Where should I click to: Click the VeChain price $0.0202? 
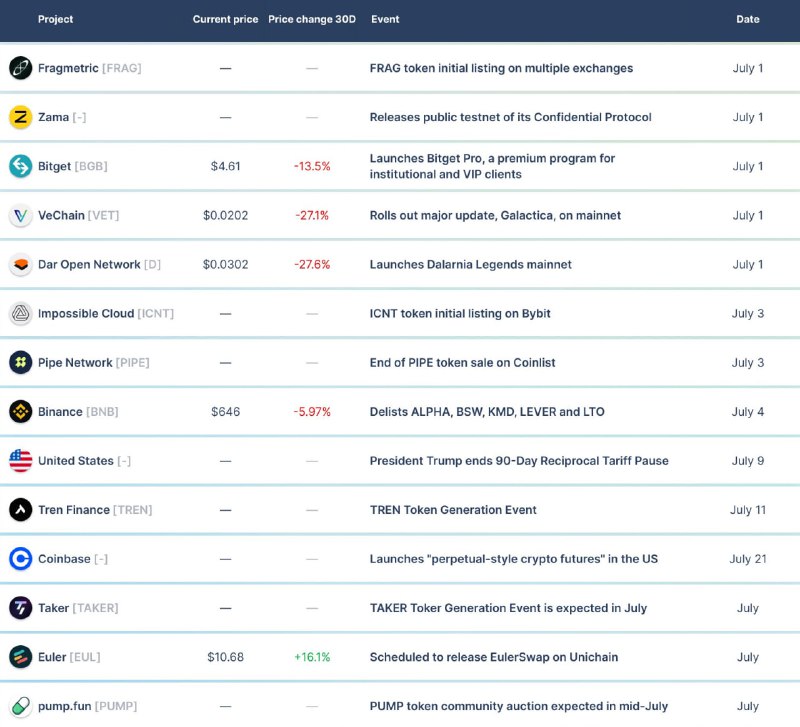[x=226, y=215]
